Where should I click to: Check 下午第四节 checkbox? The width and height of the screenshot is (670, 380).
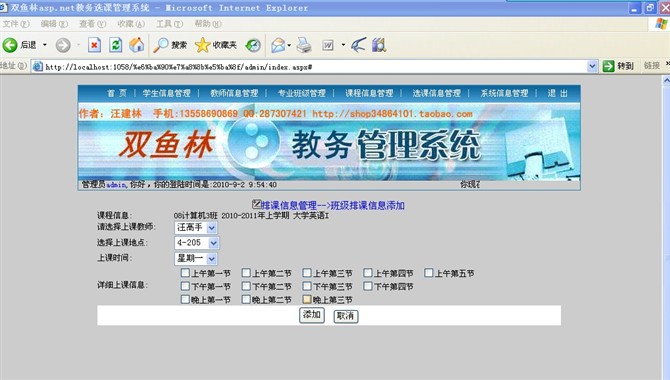tap(368, 286)
